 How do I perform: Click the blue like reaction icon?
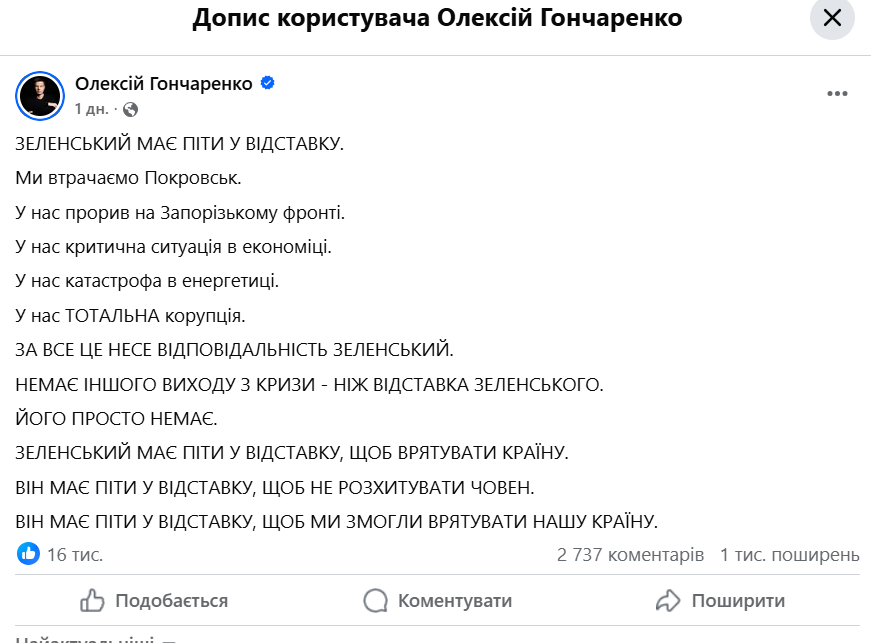[28, 553]
